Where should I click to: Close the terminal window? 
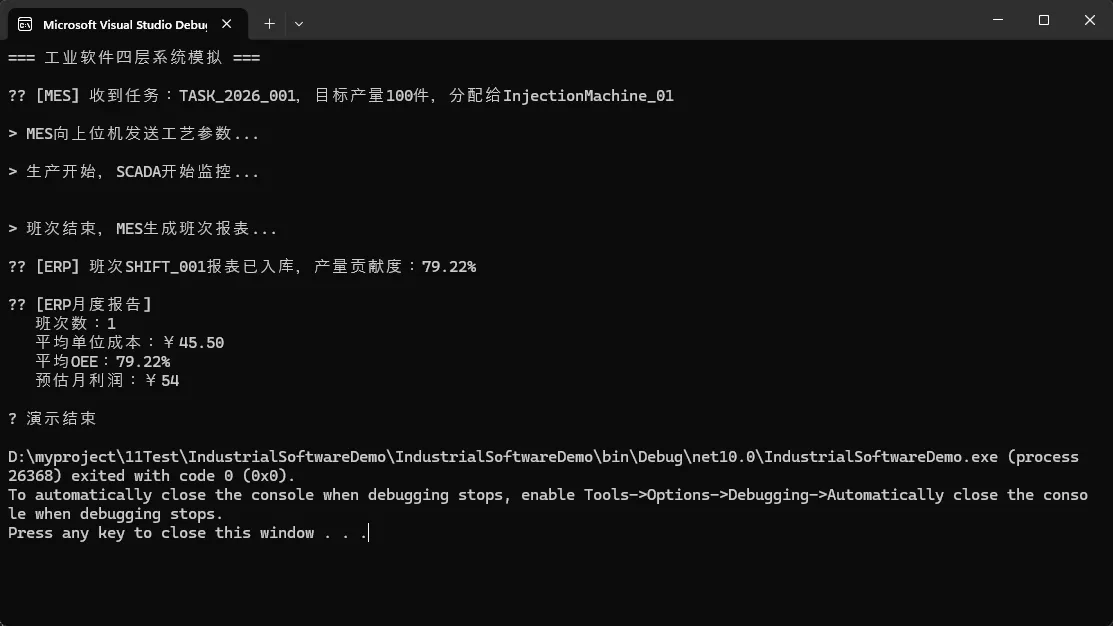coord(1088,20)
